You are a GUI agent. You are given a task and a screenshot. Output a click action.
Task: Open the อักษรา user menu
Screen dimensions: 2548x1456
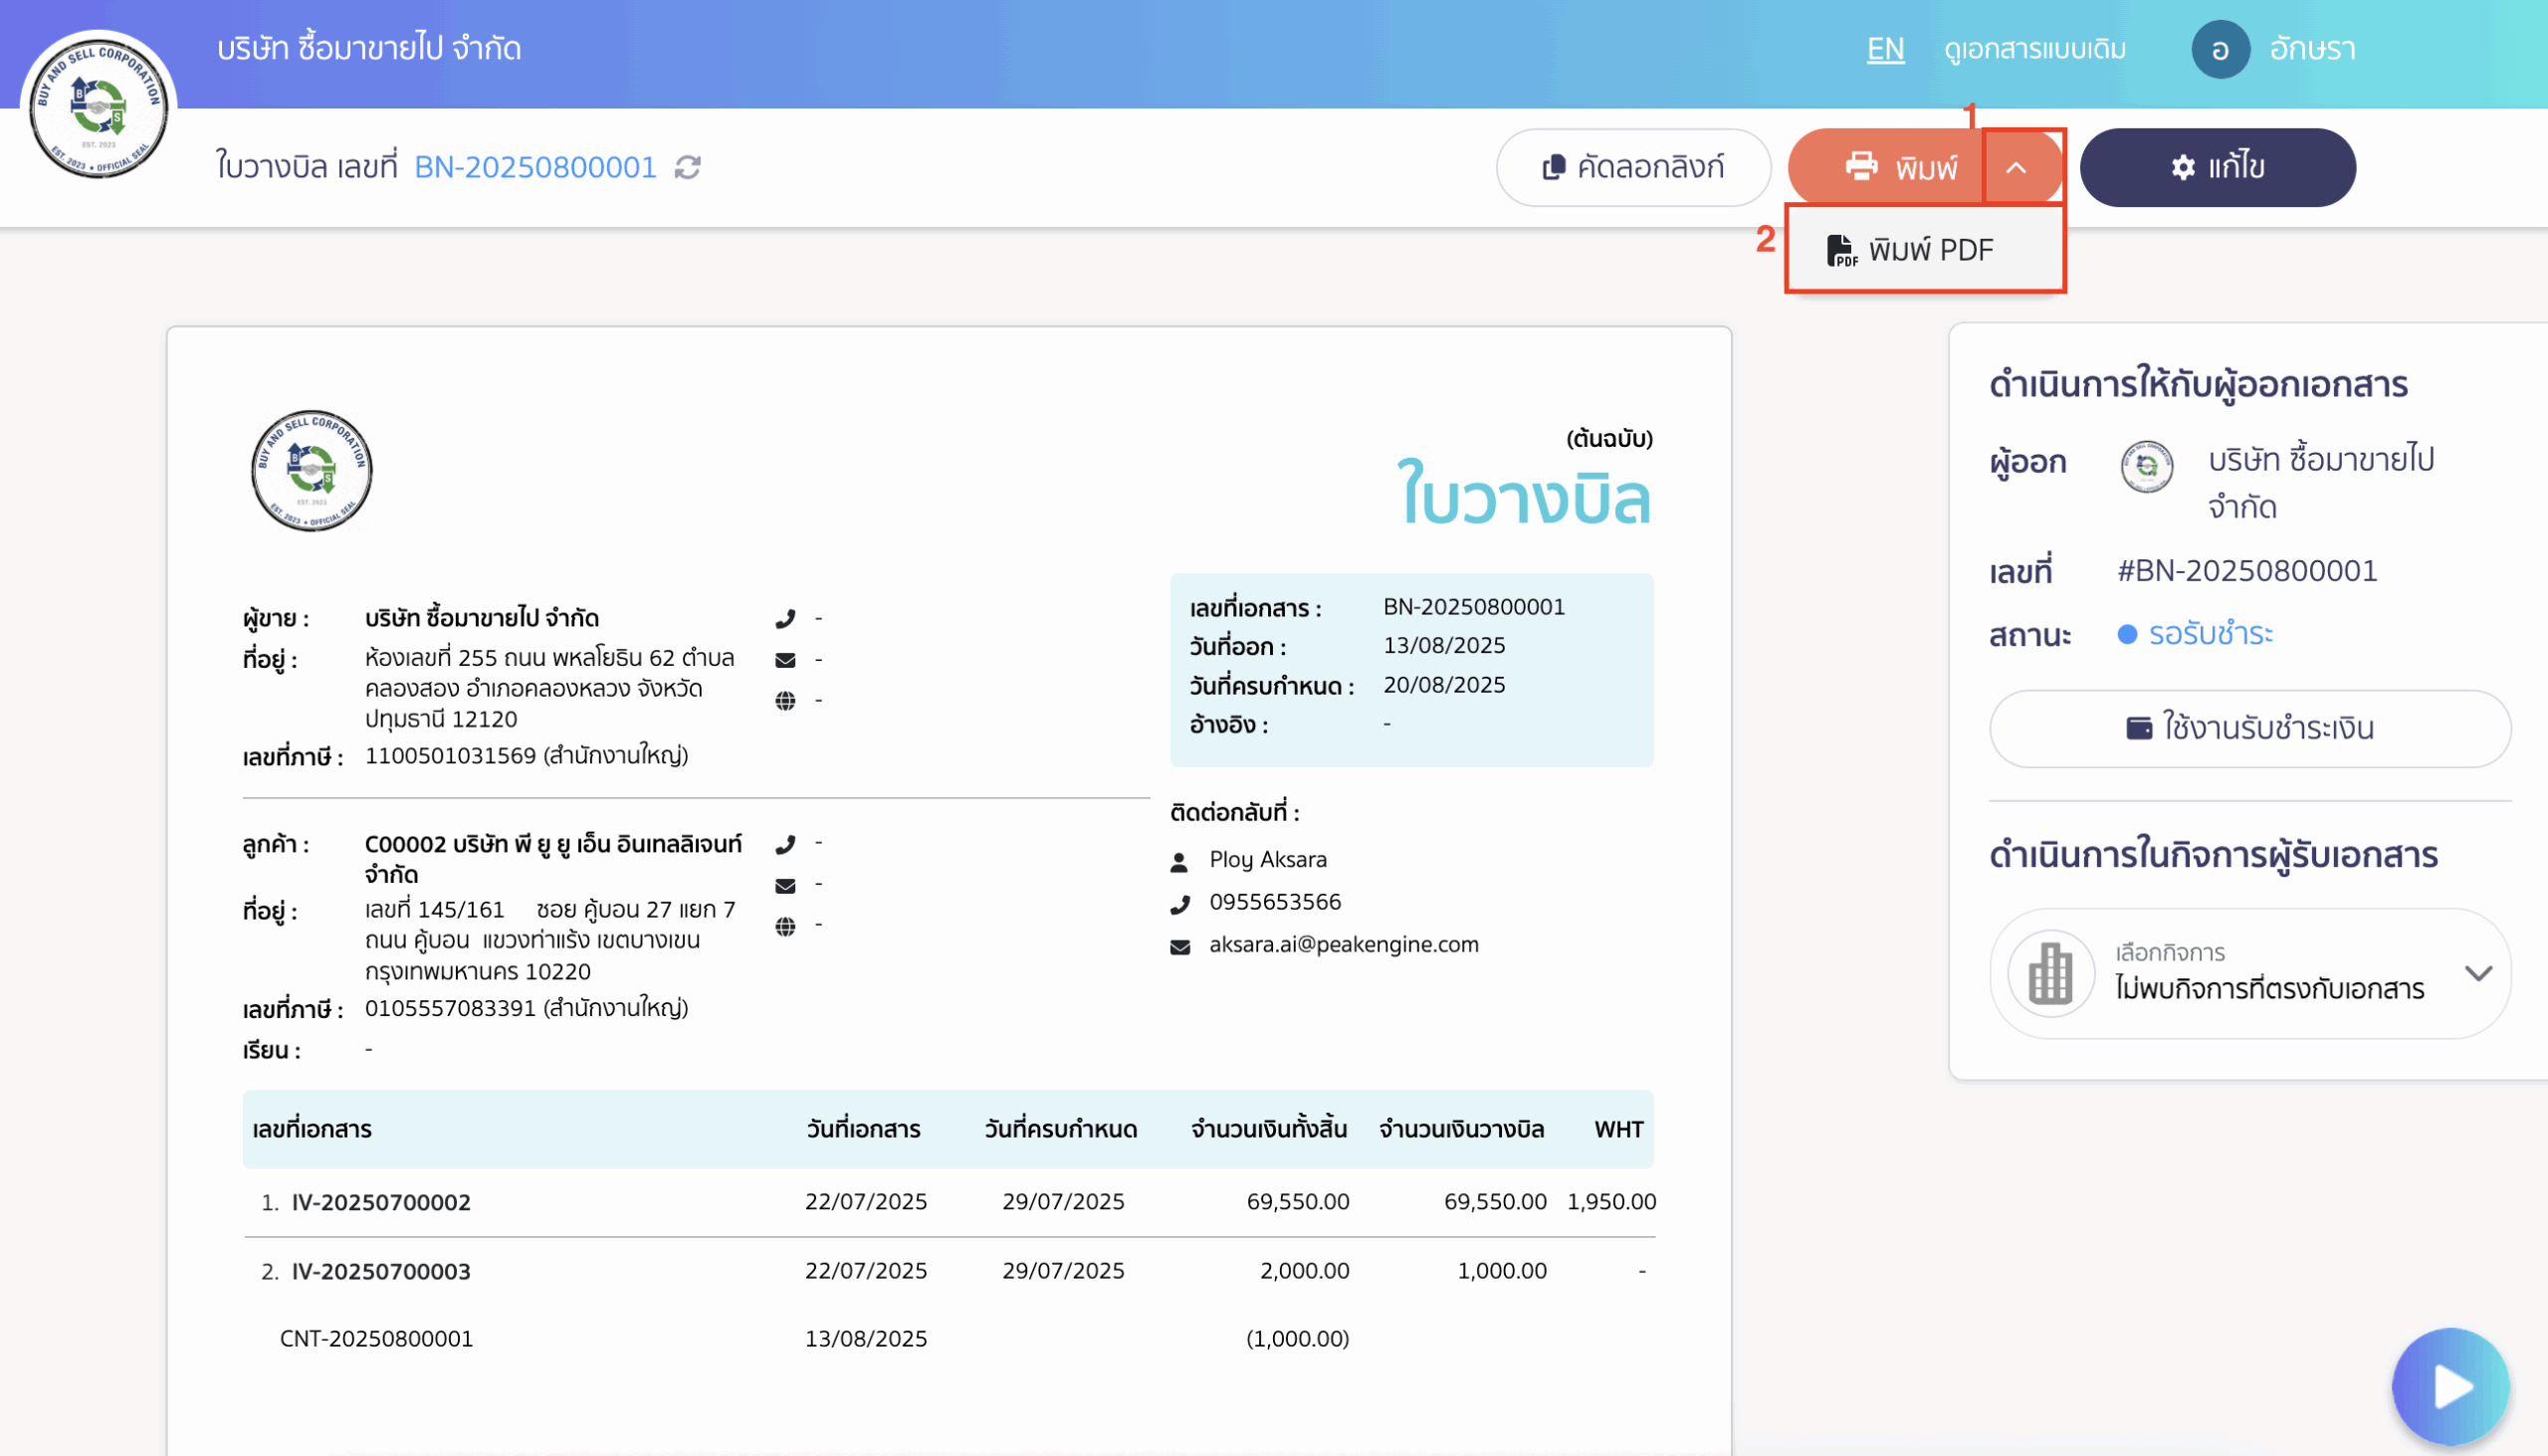(2312, 49)
